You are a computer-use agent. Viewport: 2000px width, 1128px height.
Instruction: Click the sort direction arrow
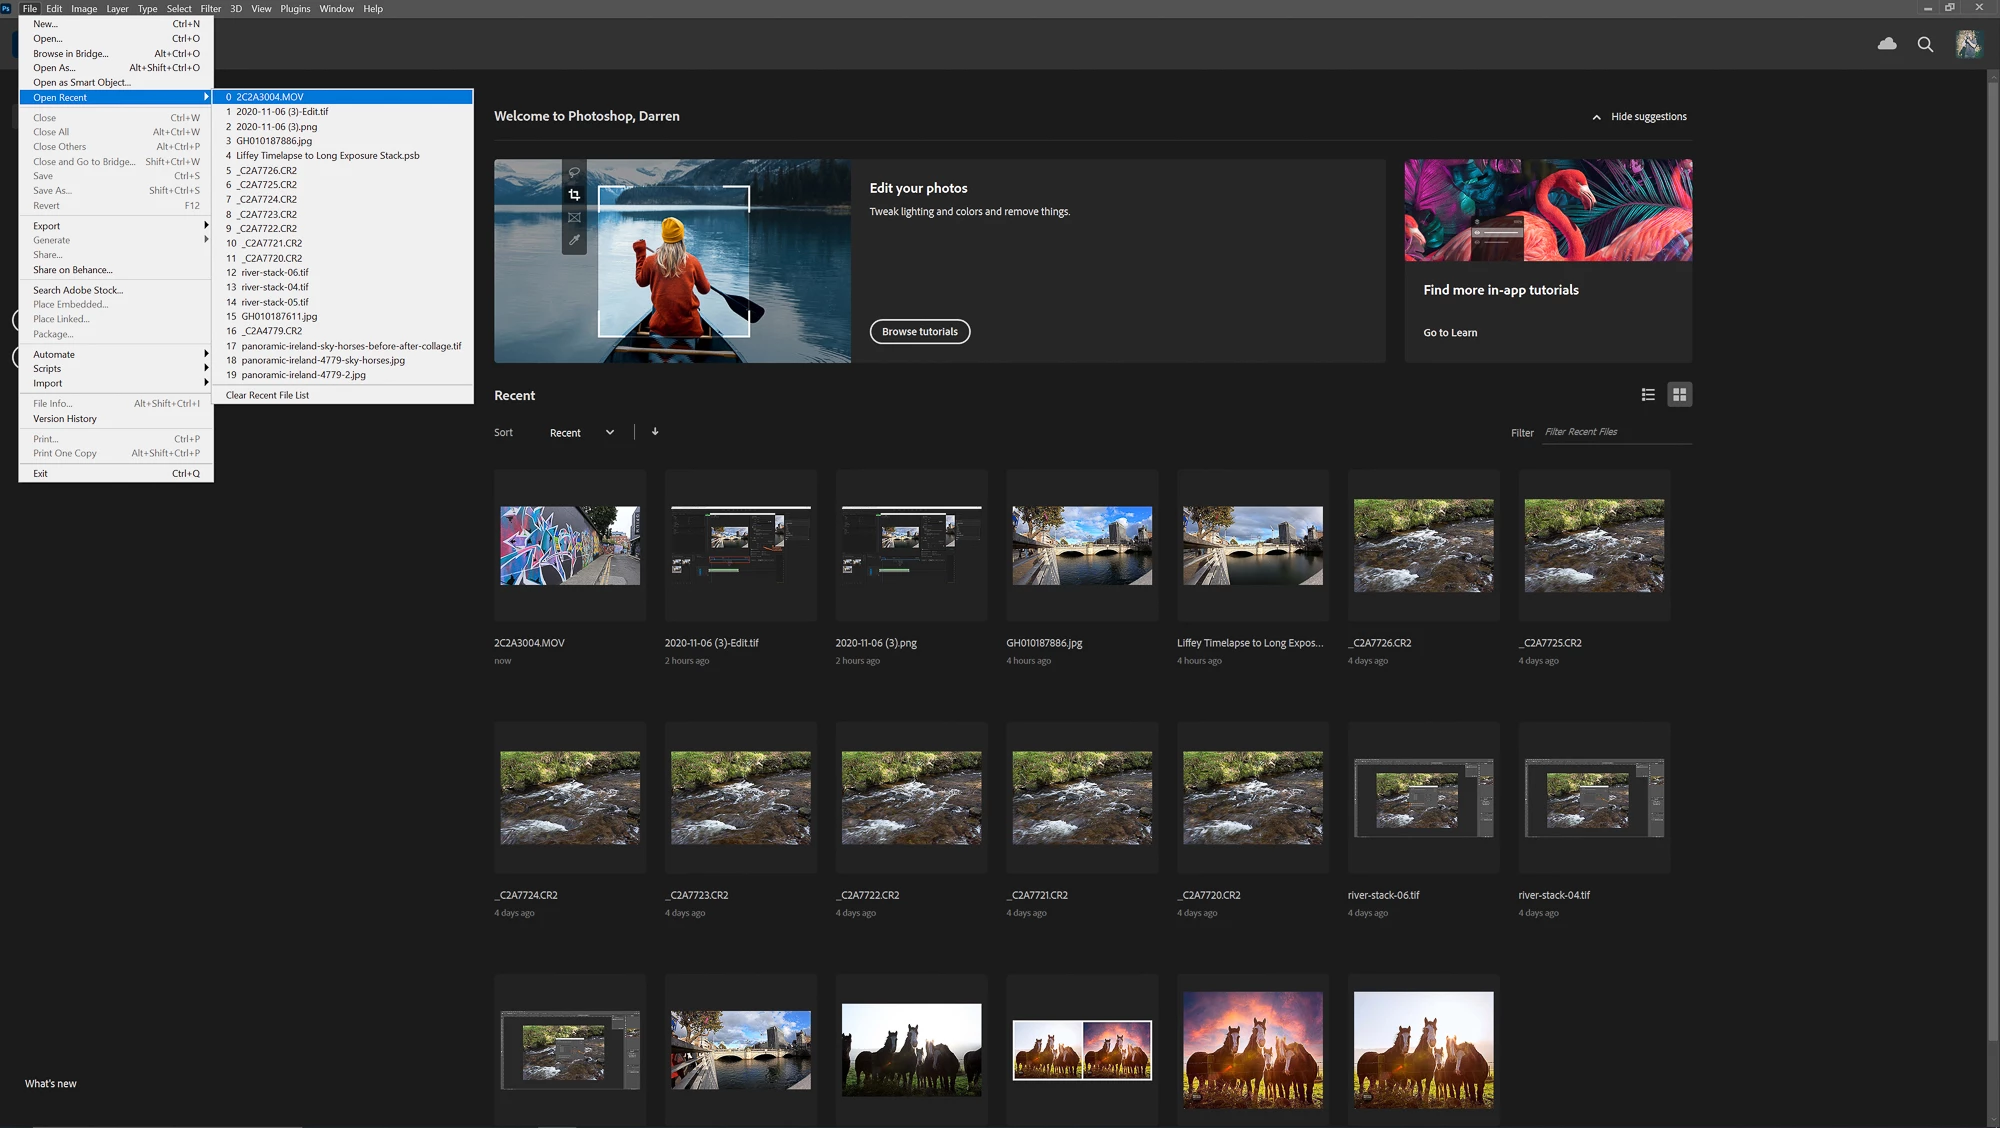(655, 432)
